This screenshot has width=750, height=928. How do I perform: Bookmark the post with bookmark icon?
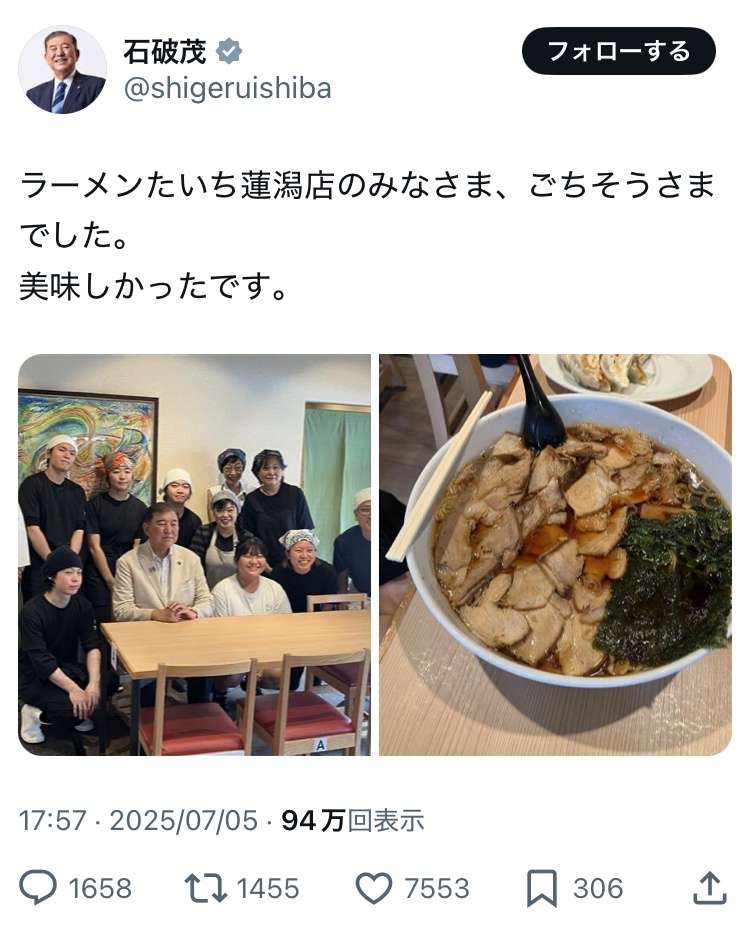541,888
